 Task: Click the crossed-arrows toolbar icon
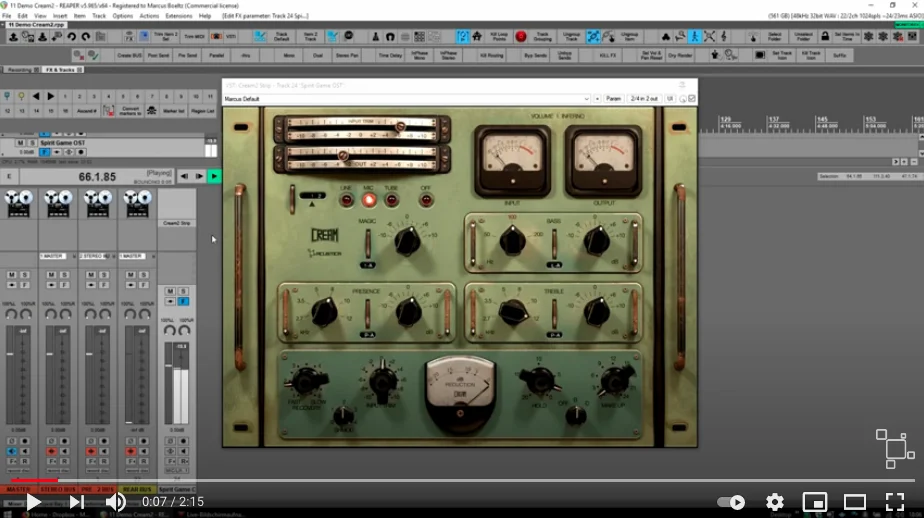coord(710,37)
